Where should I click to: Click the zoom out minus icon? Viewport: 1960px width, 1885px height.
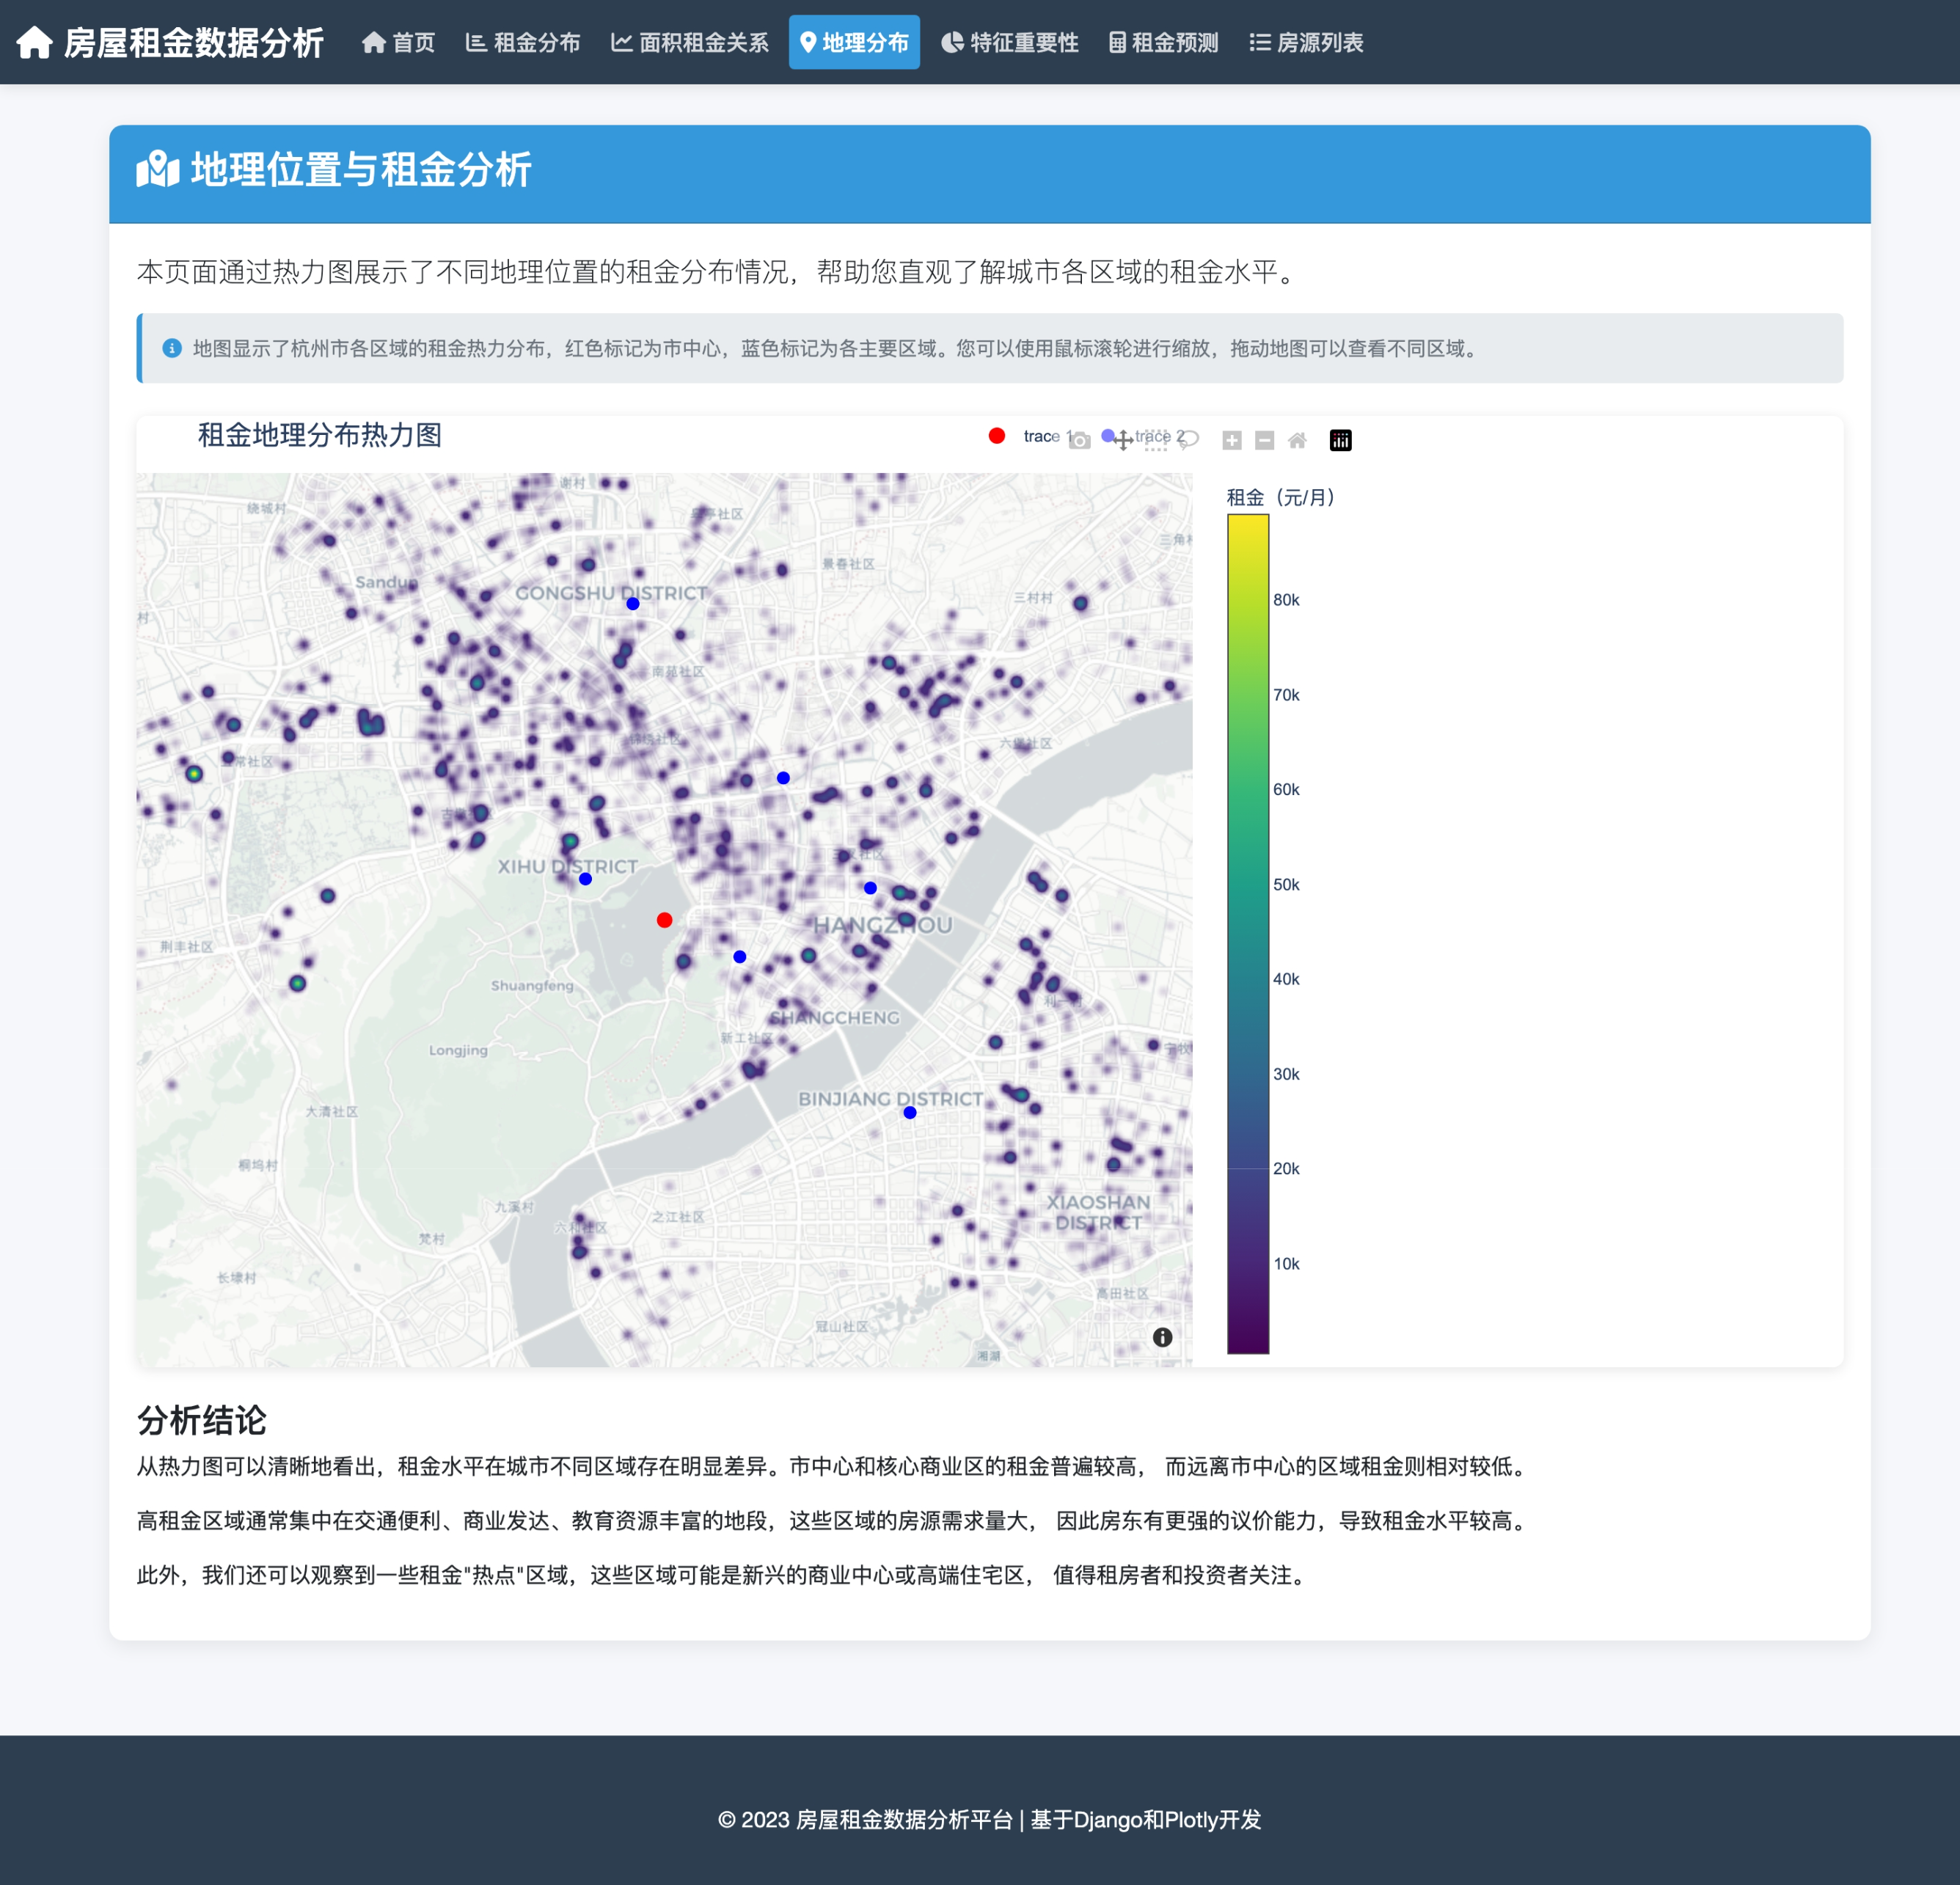(1264, 440)
